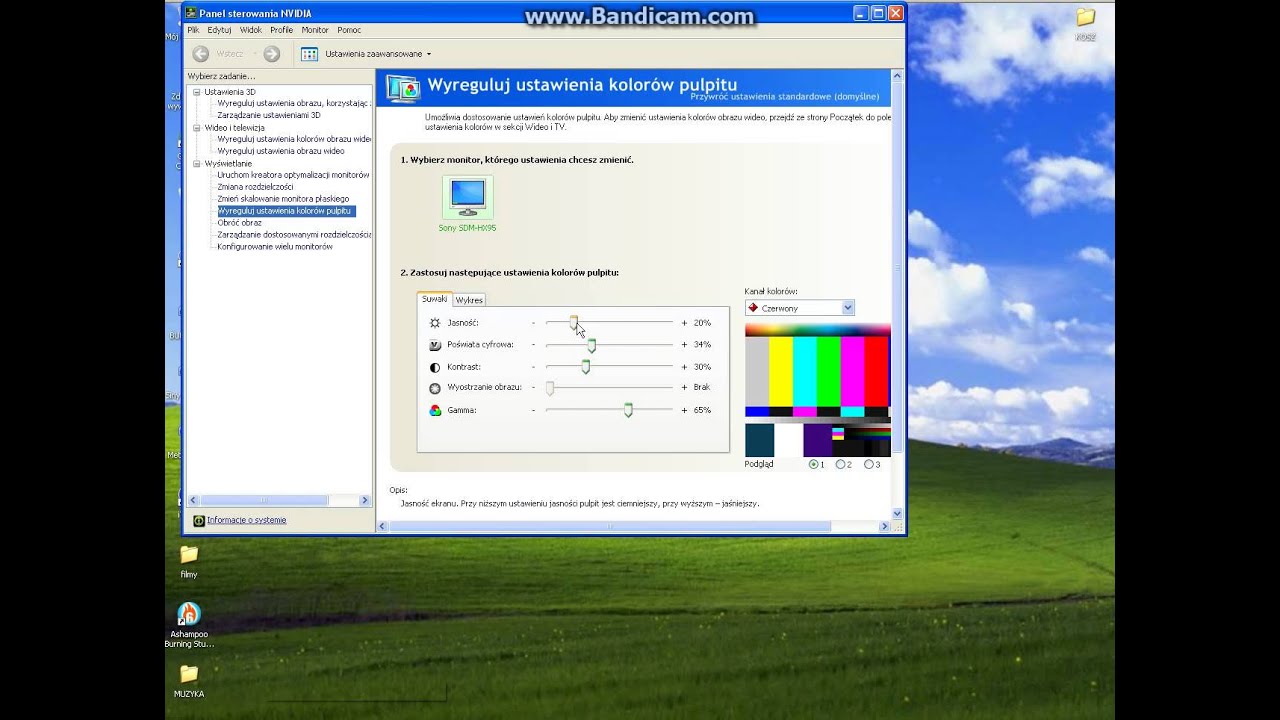This screenshot has width=1280, height=720.
Task: Click the Ustawienia zaawansowane view grid icon
Action: (309, 54)
